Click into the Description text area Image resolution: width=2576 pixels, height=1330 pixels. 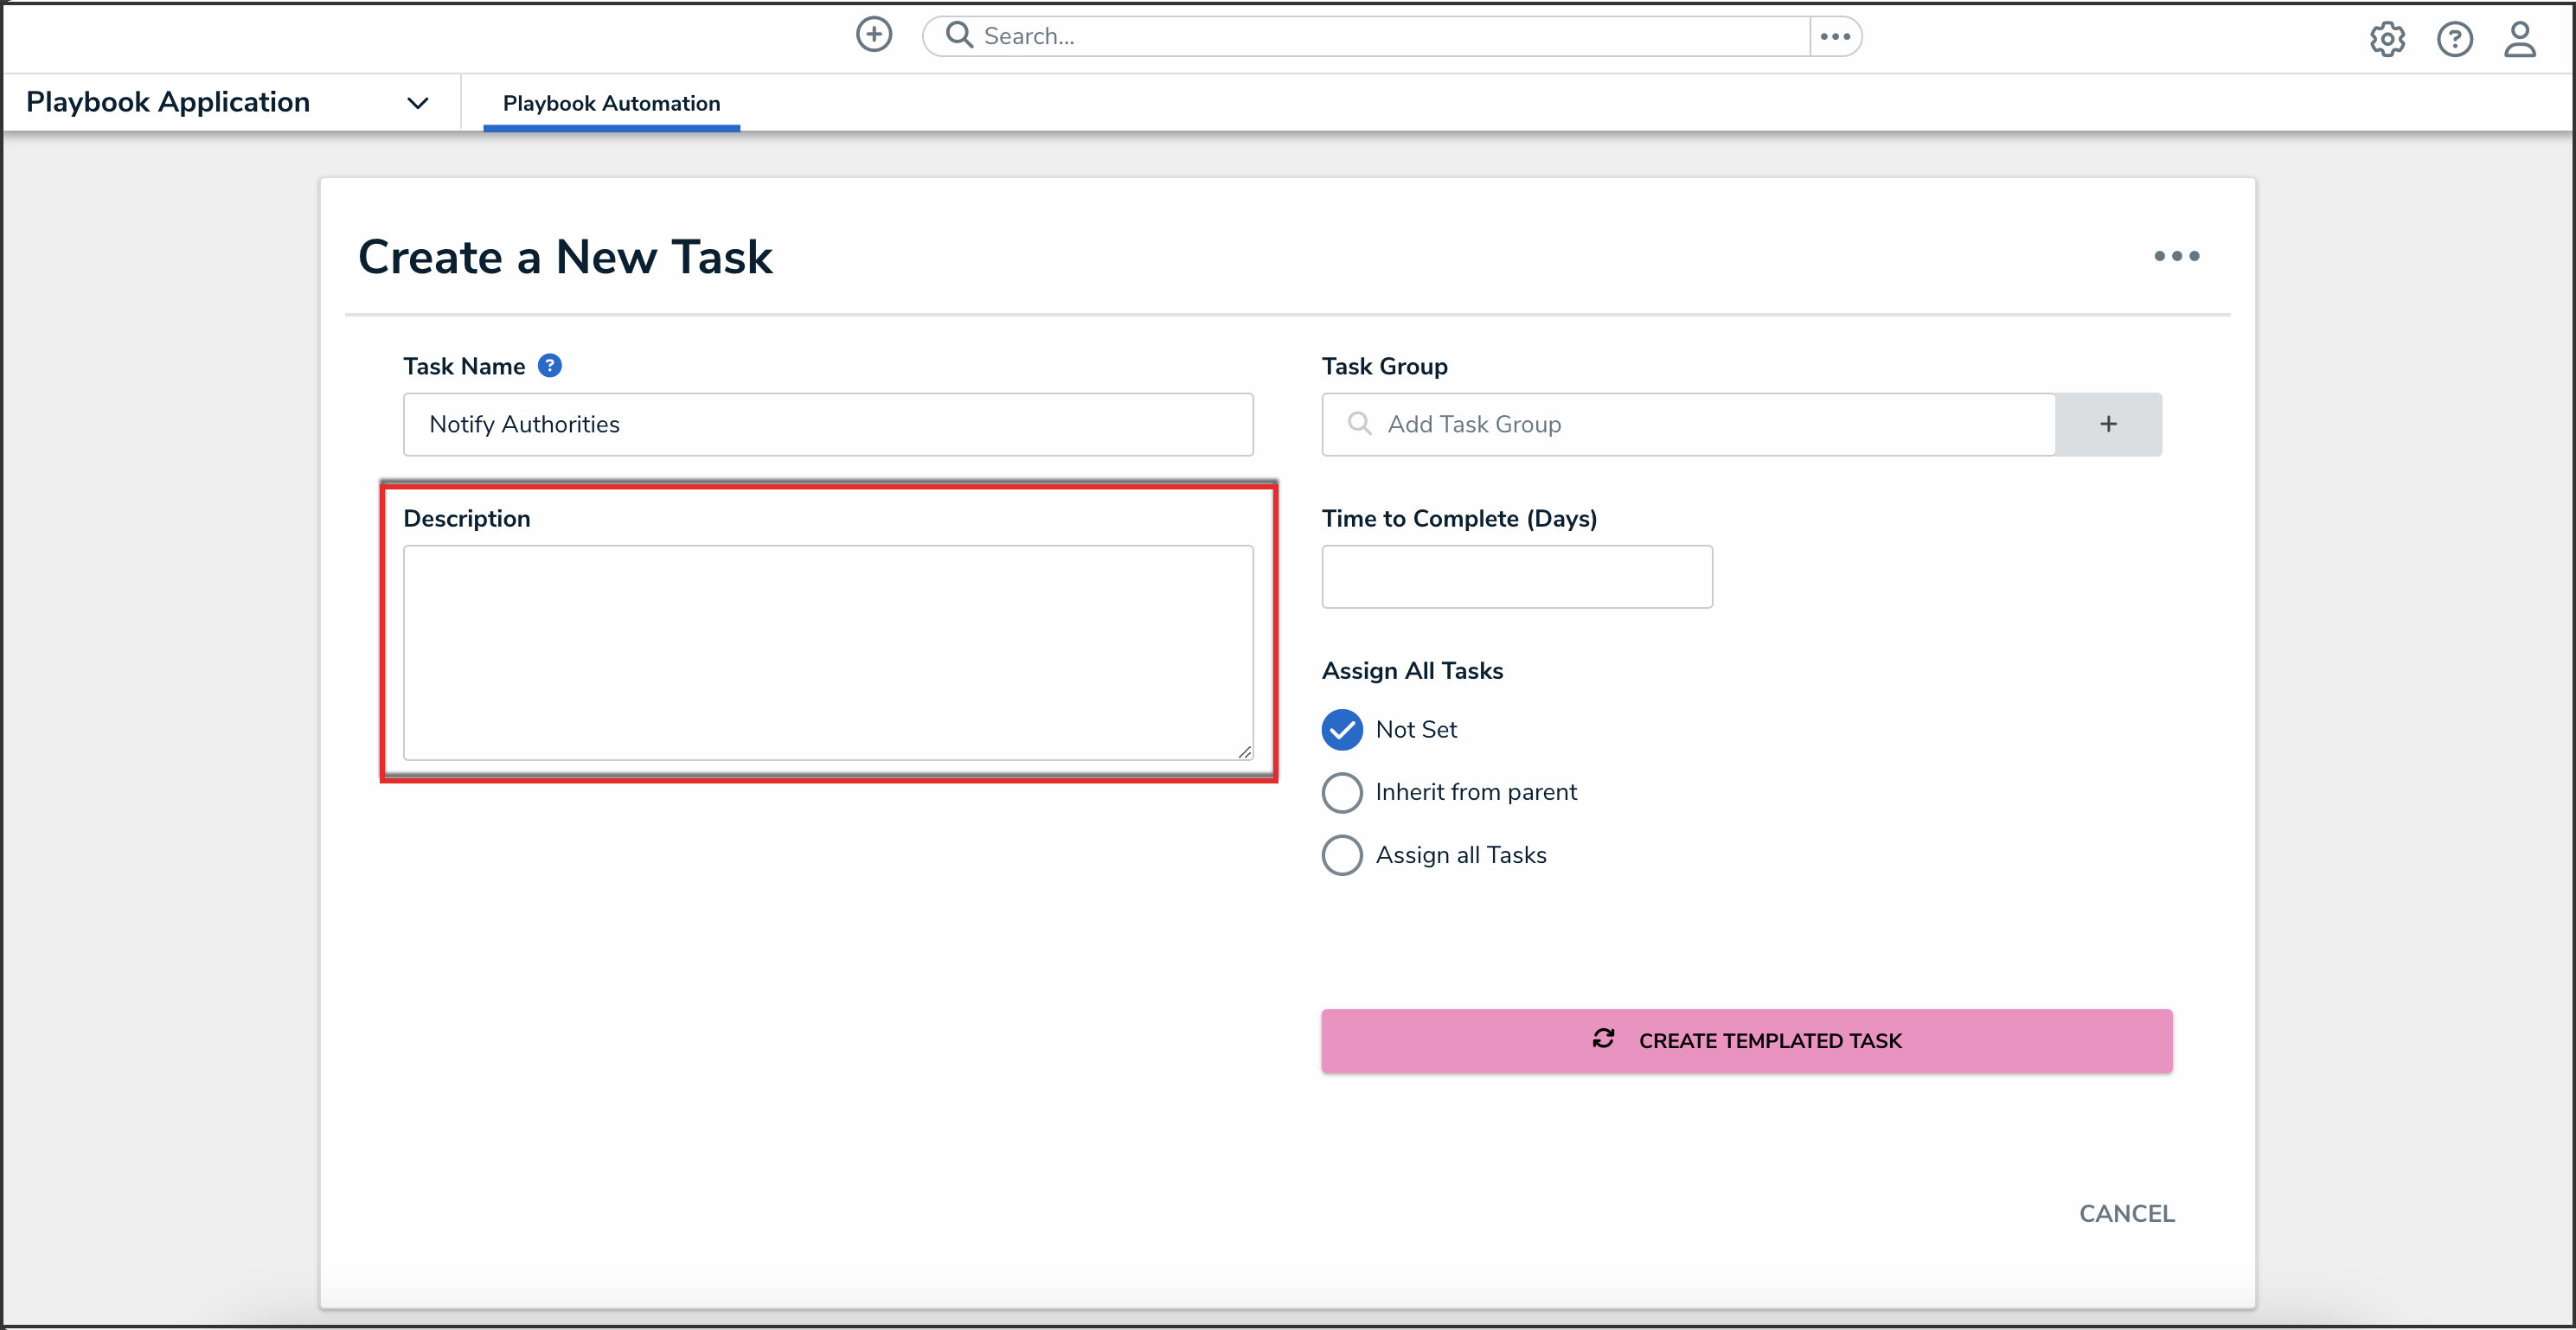(827, 652)
